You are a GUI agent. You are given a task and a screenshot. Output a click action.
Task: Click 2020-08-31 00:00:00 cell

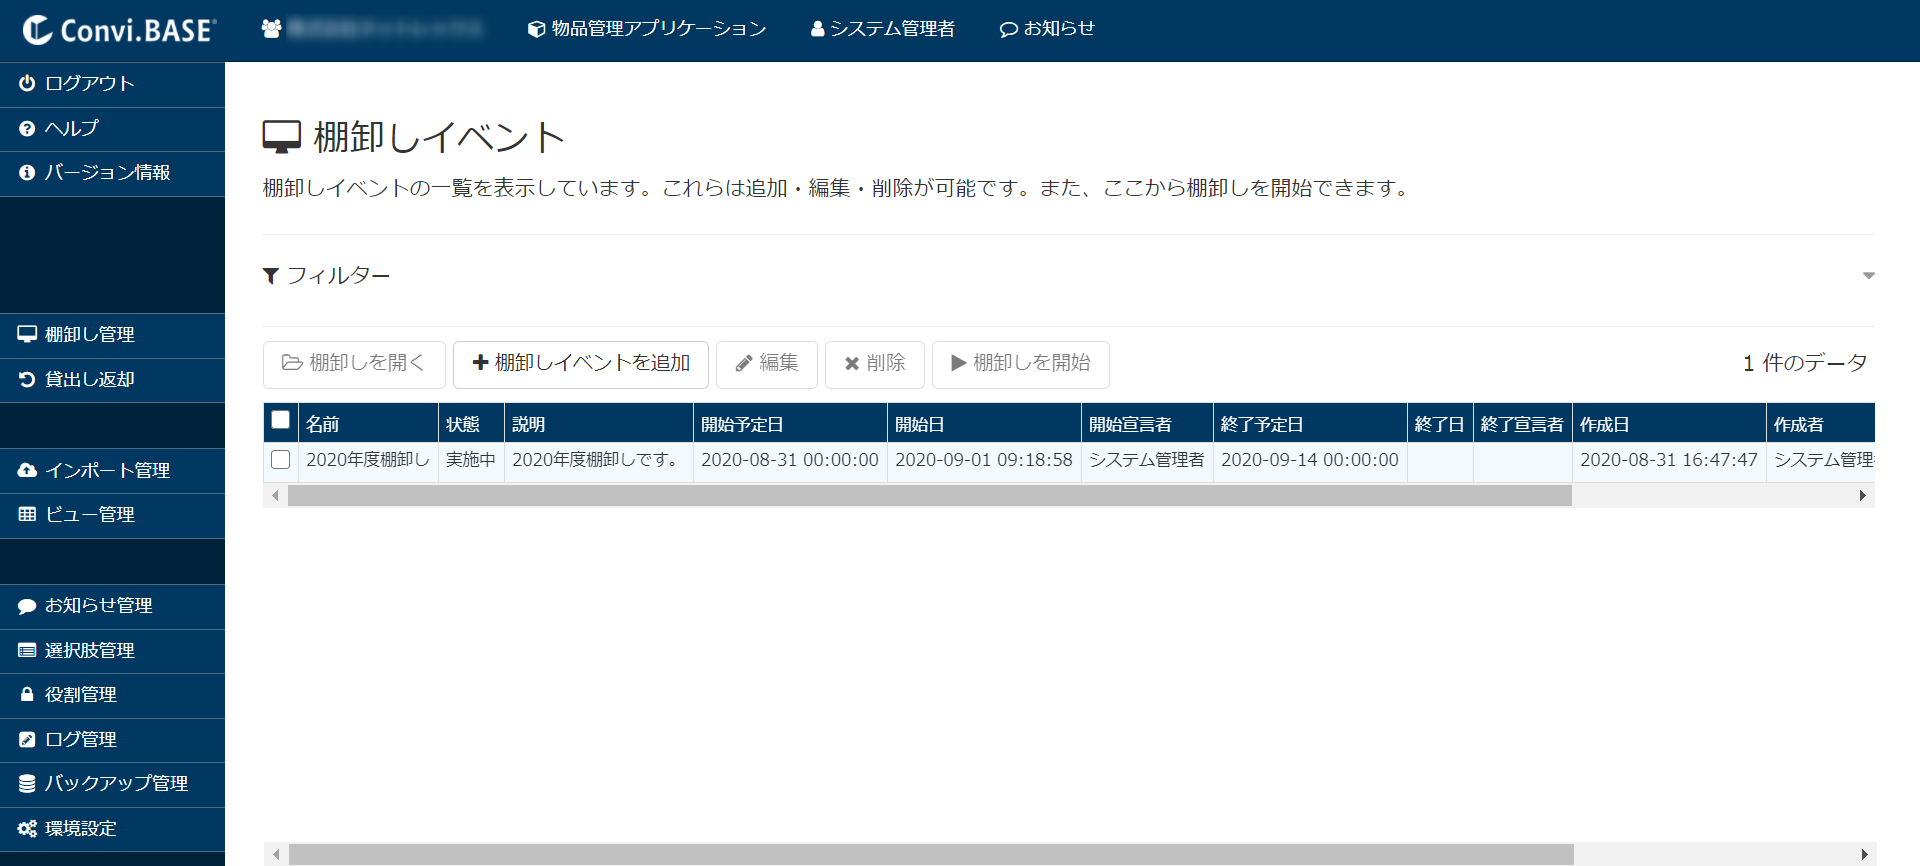[x=790, y=460]
